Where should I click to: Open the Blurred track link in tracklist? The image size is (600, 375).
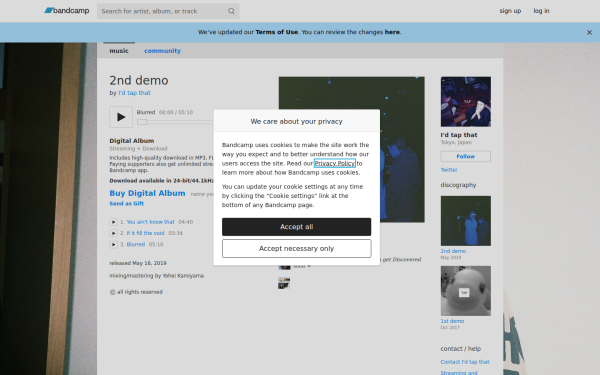tap(136, 244)
